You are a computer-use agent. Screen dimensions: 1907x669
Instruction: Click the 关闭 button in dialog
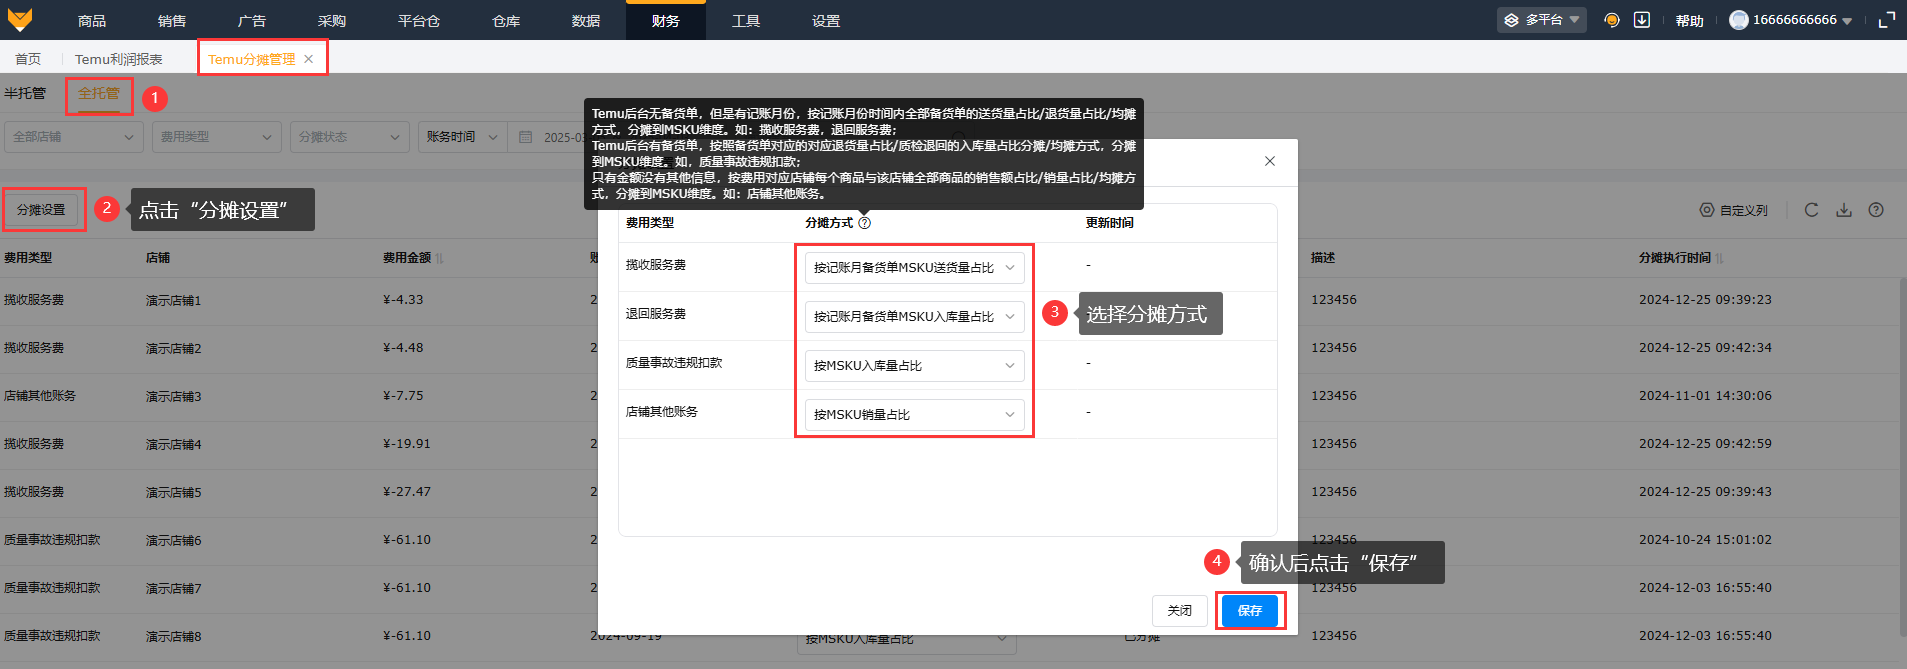pos(1180,611)
